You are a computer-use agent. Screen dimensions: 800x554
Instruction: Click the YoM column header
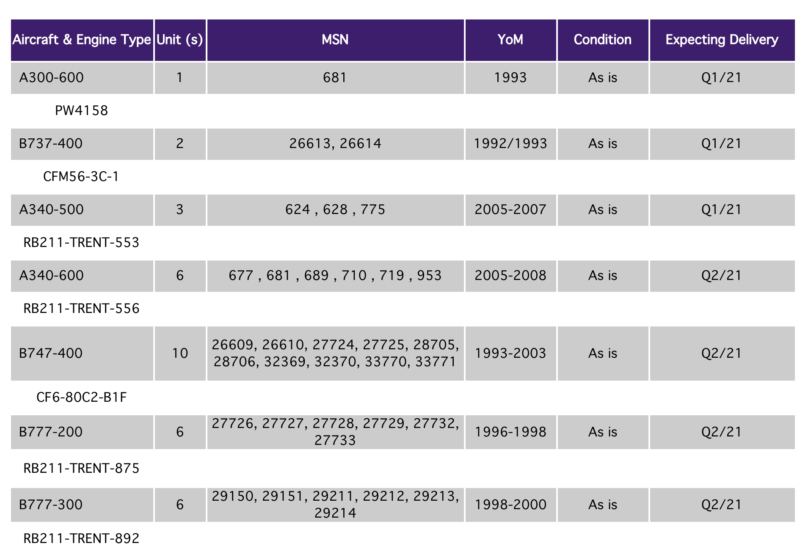point(510,40)
